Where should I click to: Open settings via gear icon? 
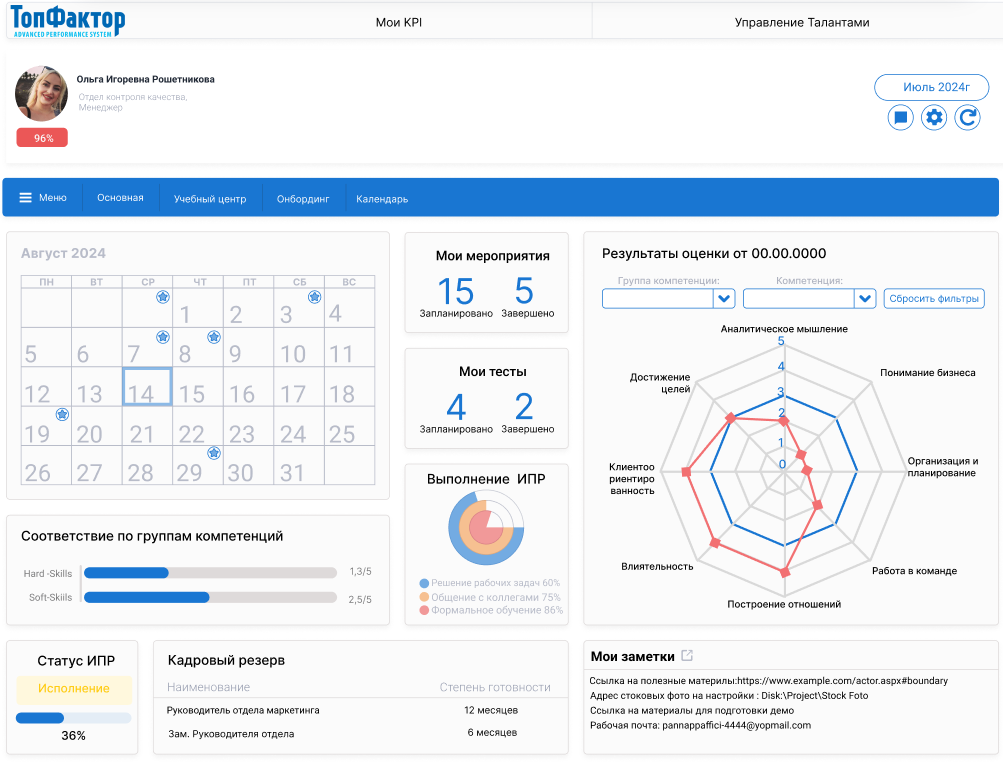click(x=934, y=118)
